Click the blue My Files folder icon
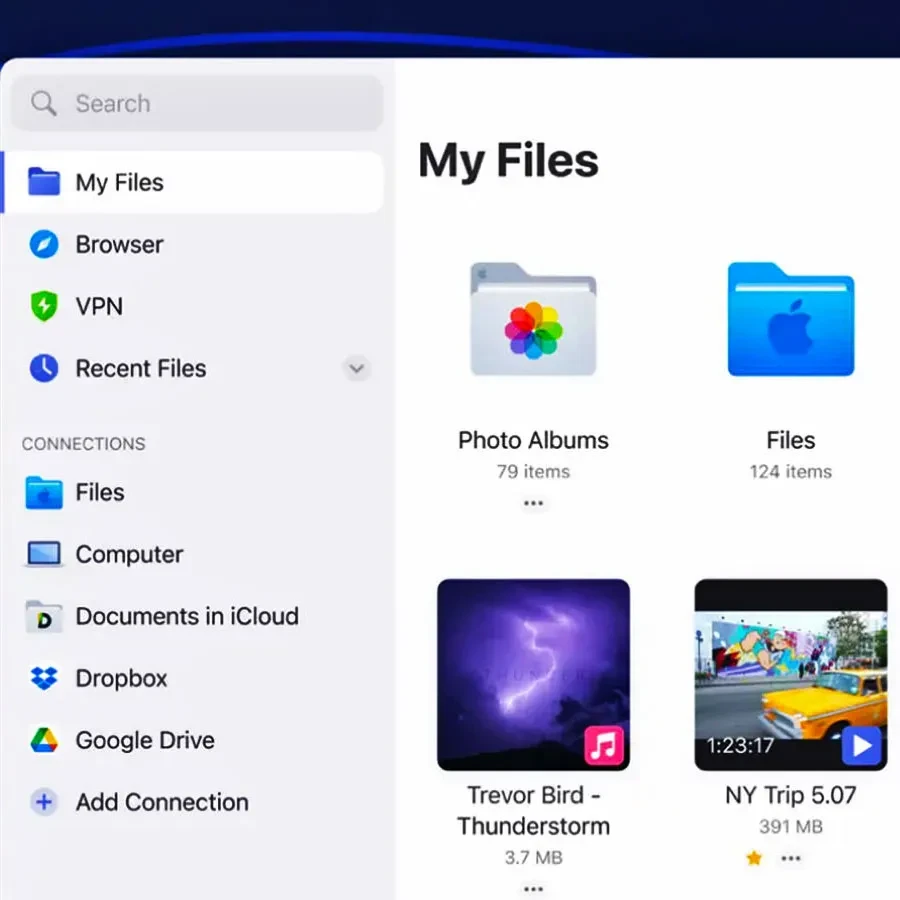The height and width of the screenshot is (900, 900). [44, 183]
